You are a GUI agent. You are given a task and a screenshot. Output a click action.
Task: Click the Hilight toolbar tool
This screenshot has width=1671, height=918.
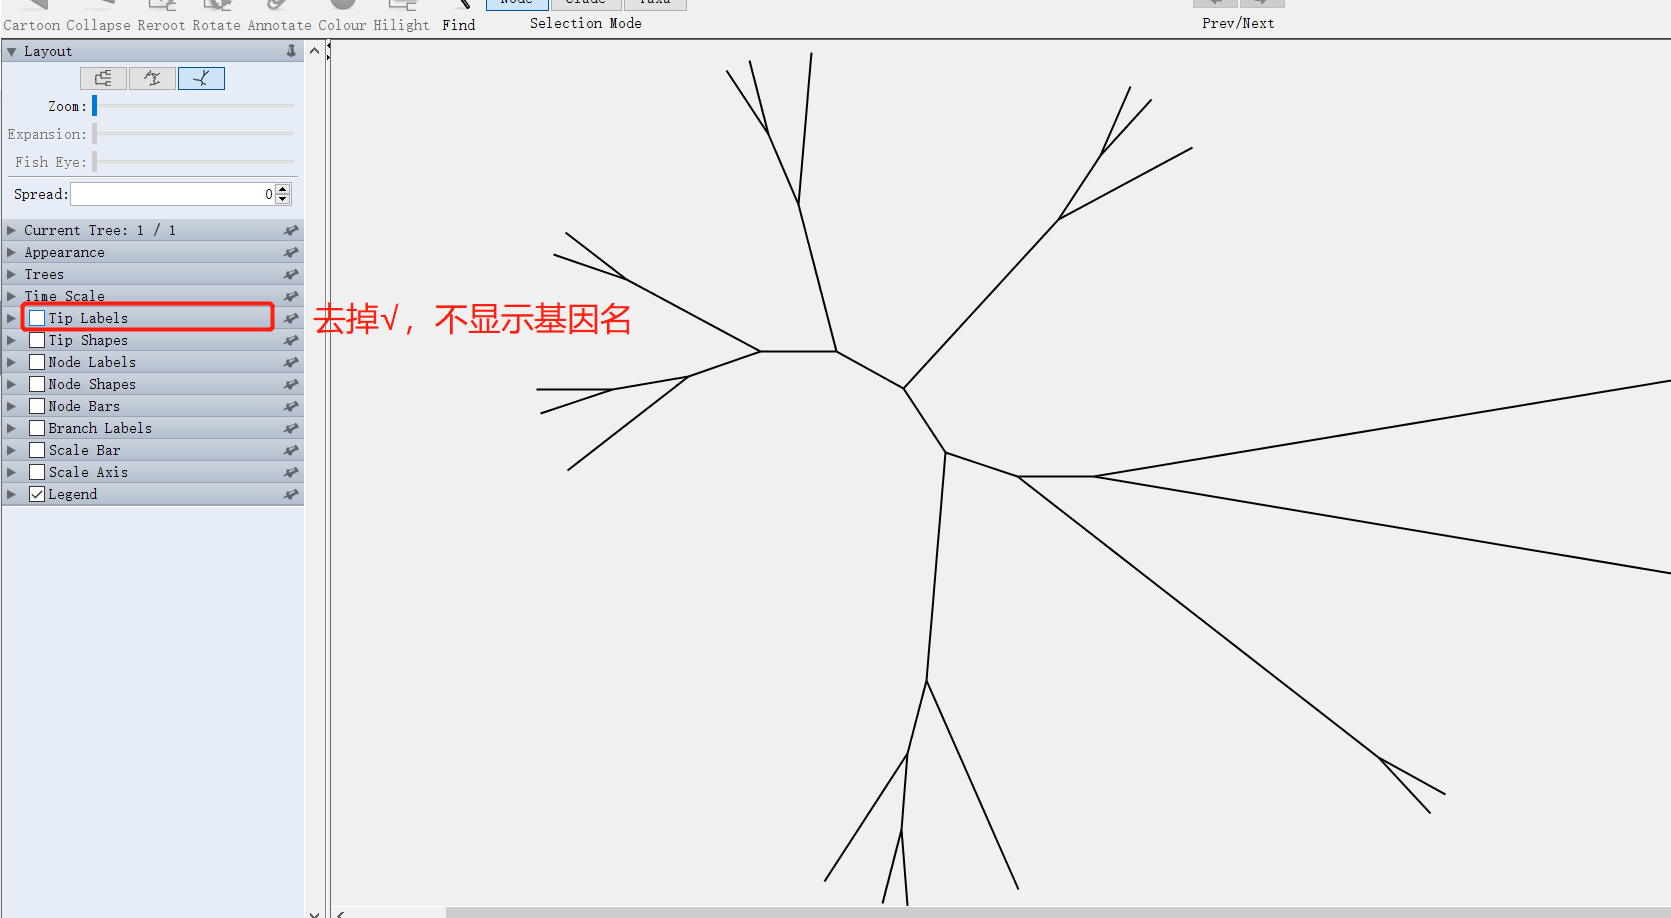[401, 16]
